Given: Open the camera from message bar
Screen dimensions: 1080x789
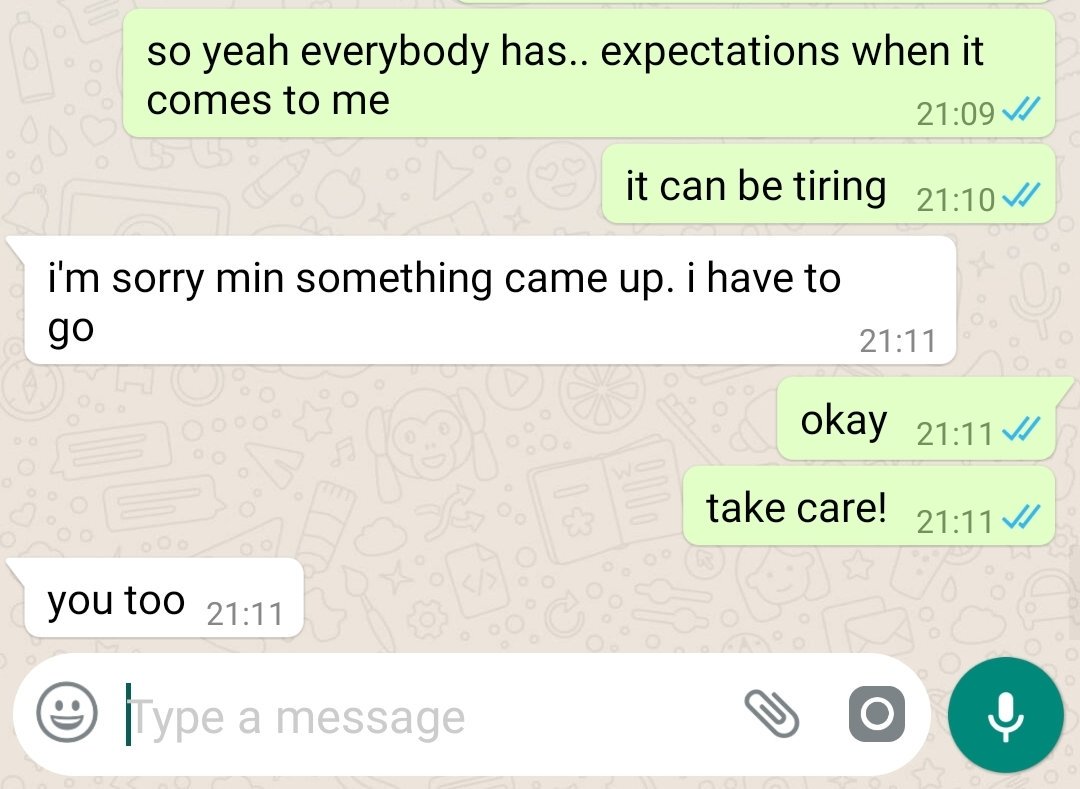Looking at the screenshot, I should coord(876,714).
